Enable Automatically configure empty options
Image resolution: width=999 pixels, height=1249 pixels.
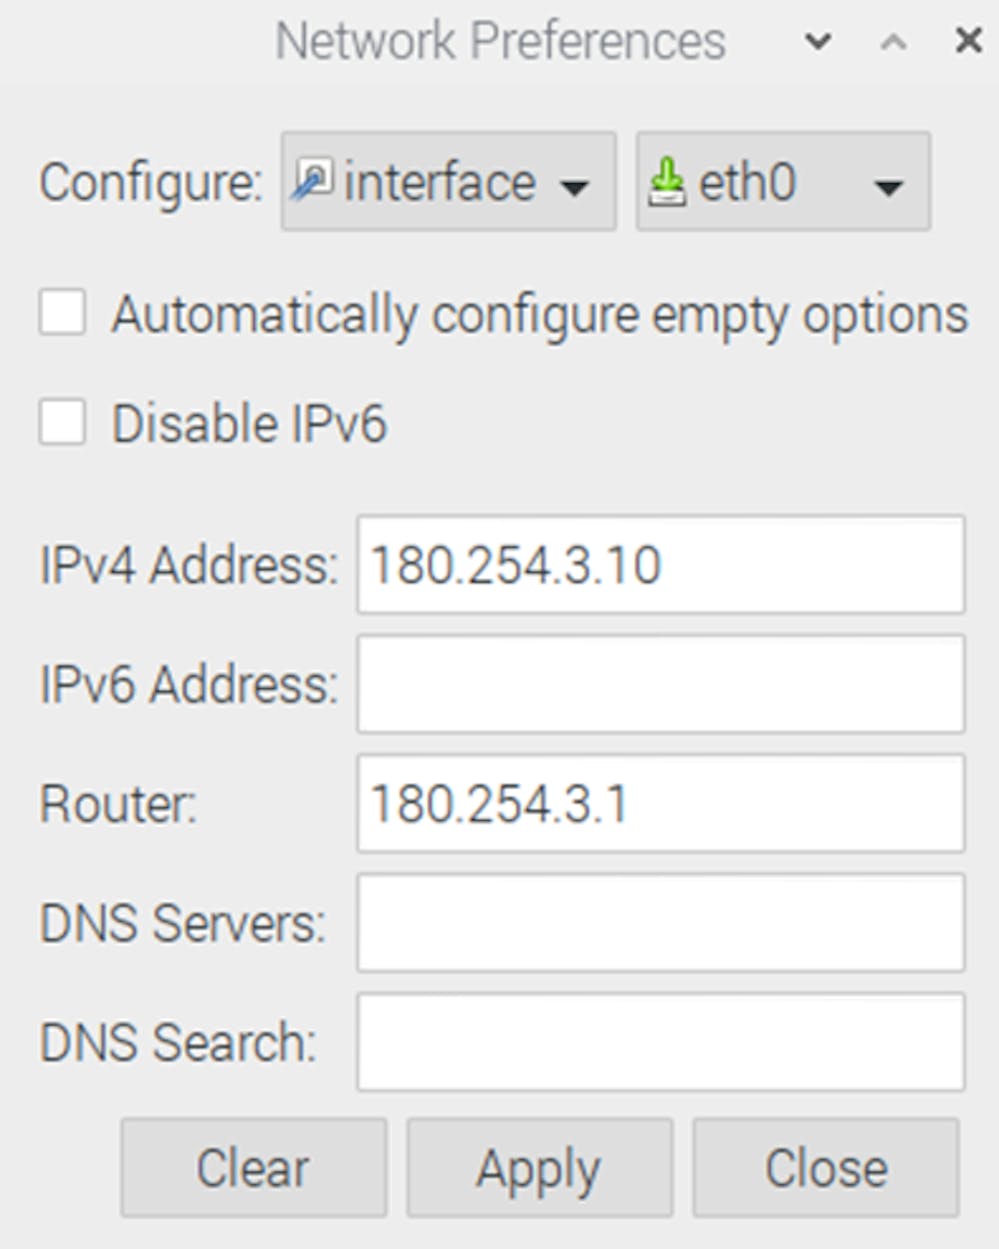click(62, 313)
